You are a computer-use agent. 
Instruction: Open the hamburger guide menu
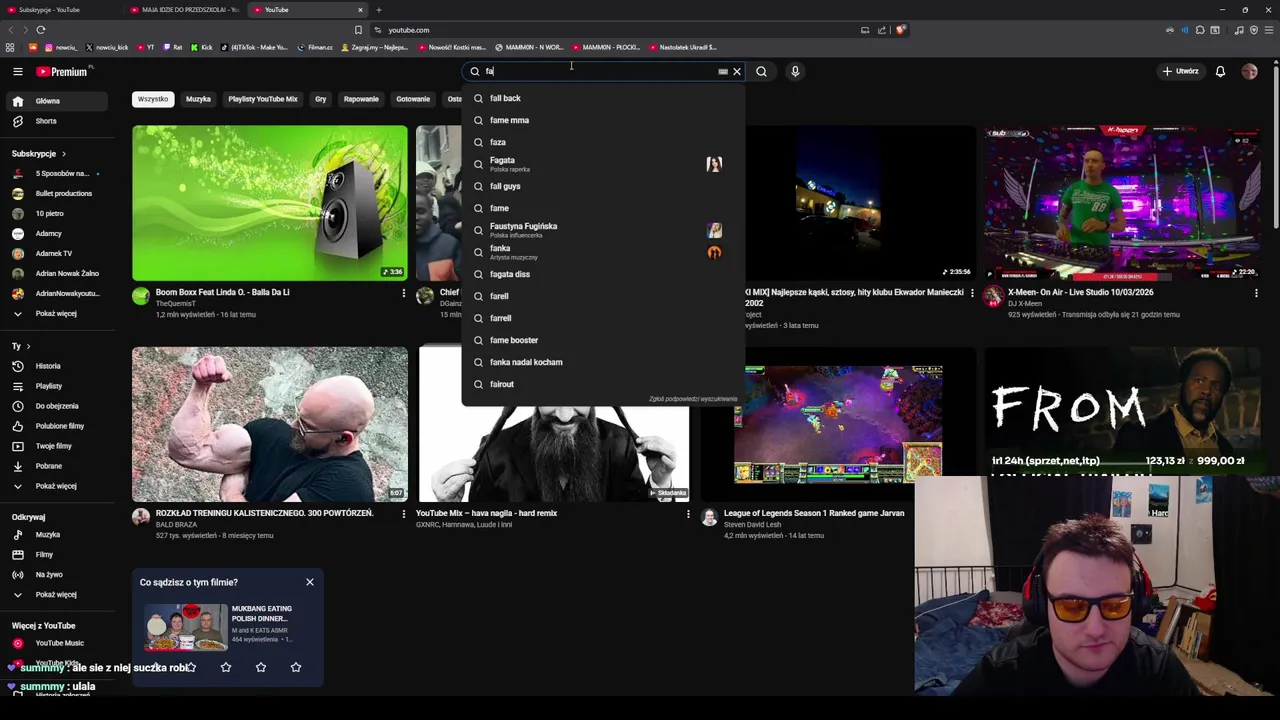pyautogui.click(x=17, y=71)
